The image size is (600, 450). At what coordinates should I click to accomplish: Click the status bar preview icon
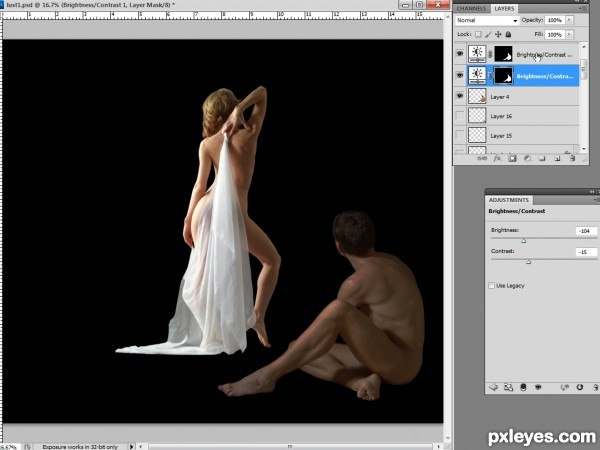coord(28,447)
